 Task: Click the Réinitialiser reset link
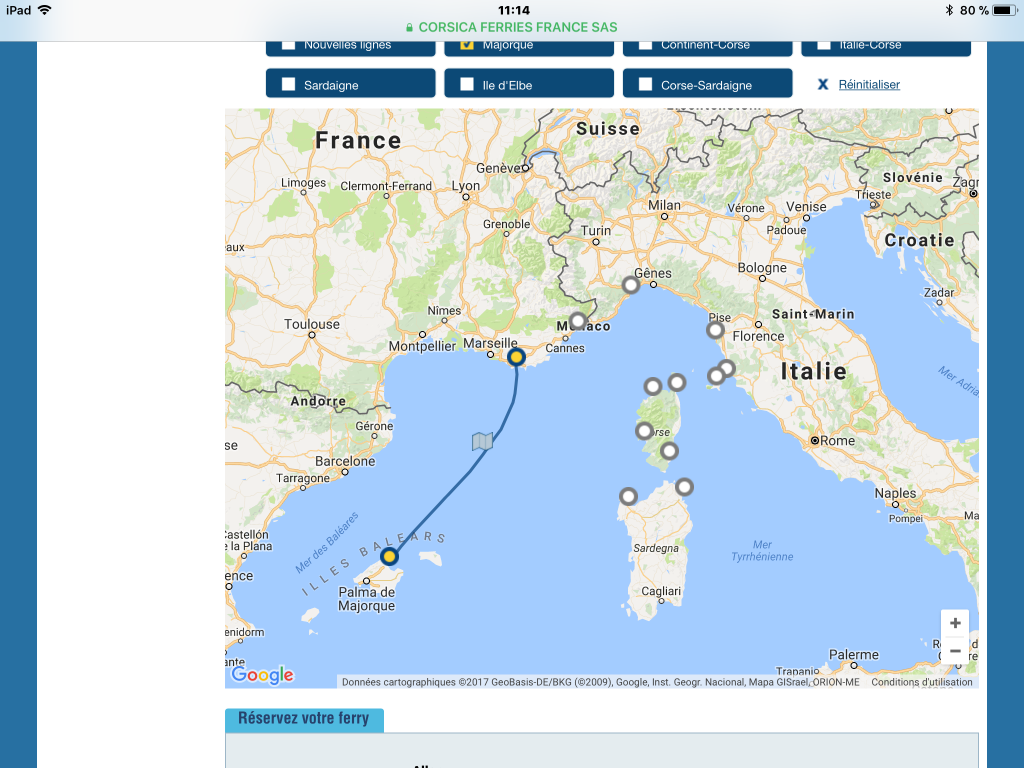click(x=868, y=85)
